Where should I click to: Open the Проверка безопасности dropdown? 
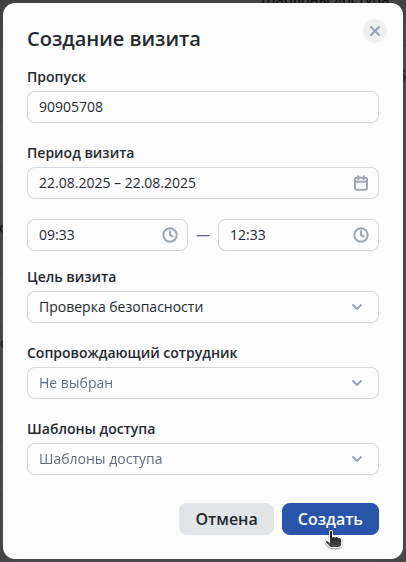(x=203, y=307)
